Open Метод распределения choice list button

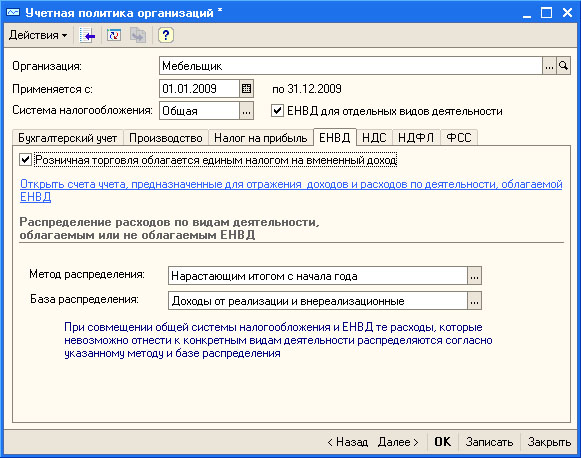click(x=474, y=276)
